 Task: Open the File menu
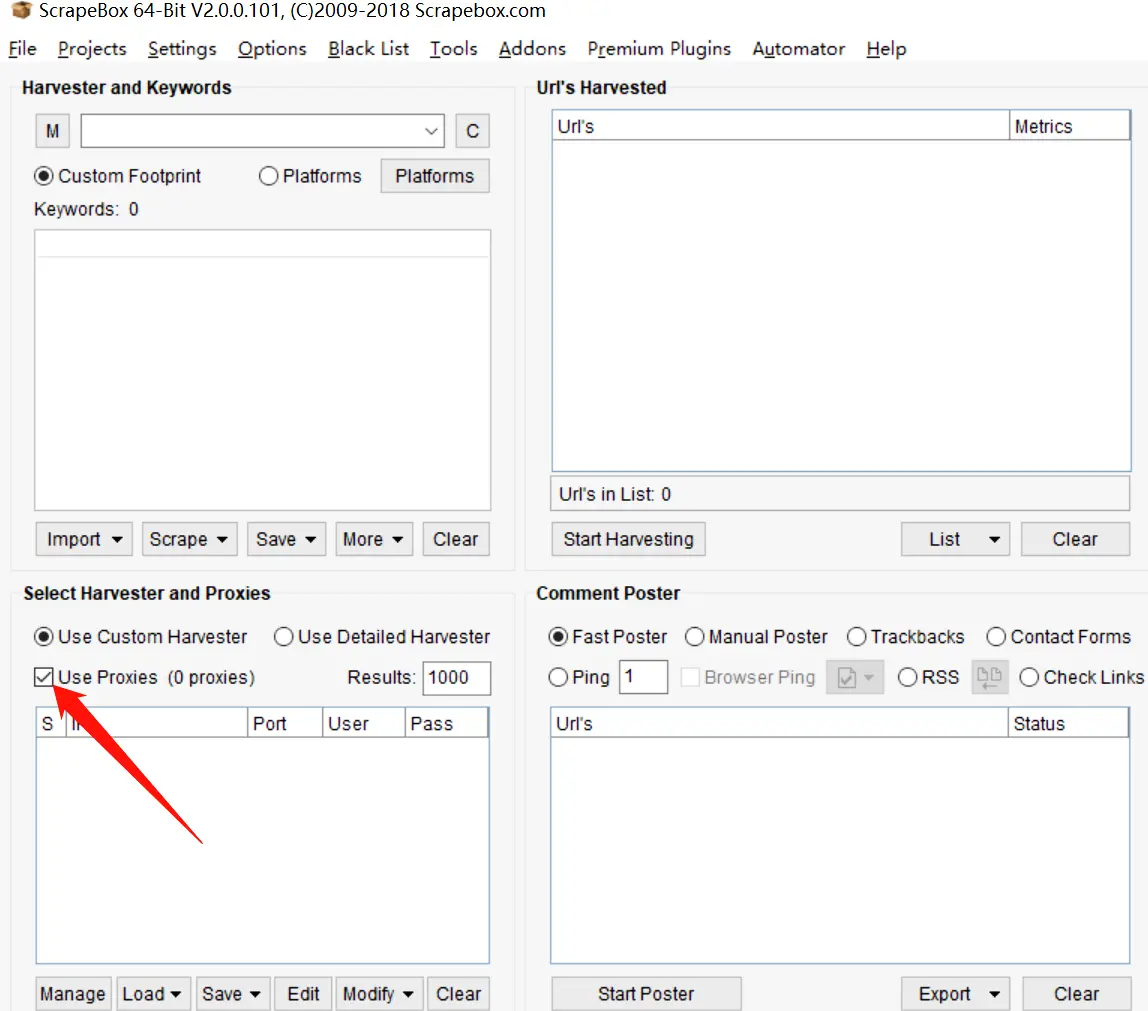pyautogui.click(x=22, y=49)
